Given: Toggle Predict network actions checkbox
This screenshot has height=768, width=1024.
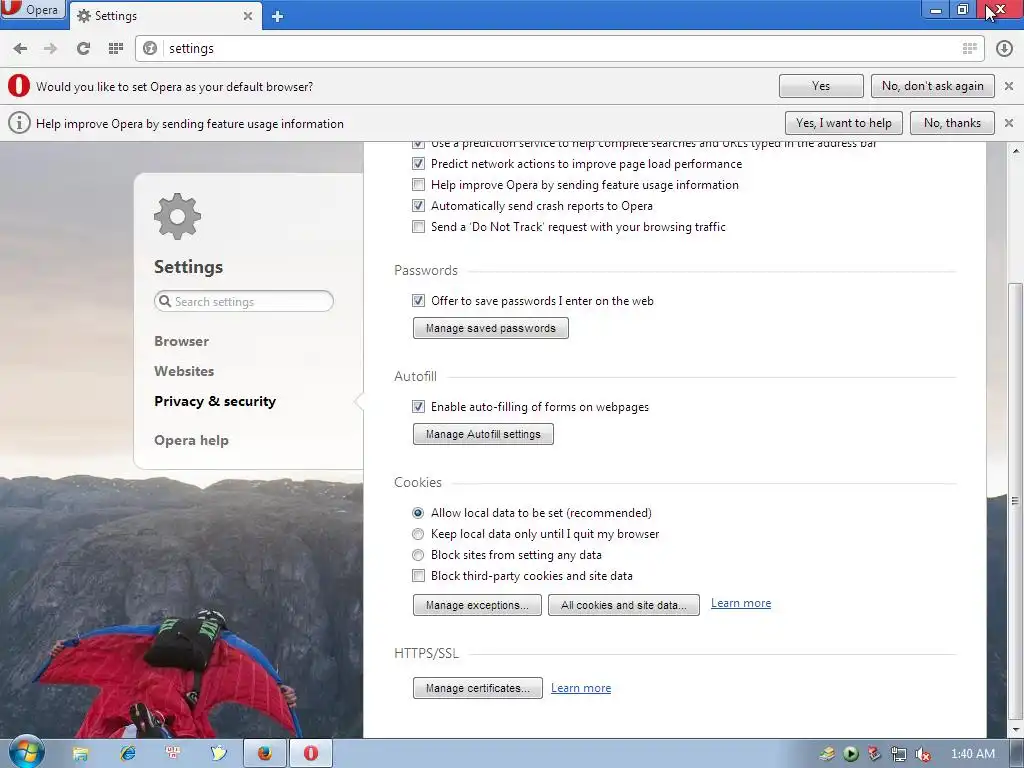Looking at the screenshot, I should 418,164.
